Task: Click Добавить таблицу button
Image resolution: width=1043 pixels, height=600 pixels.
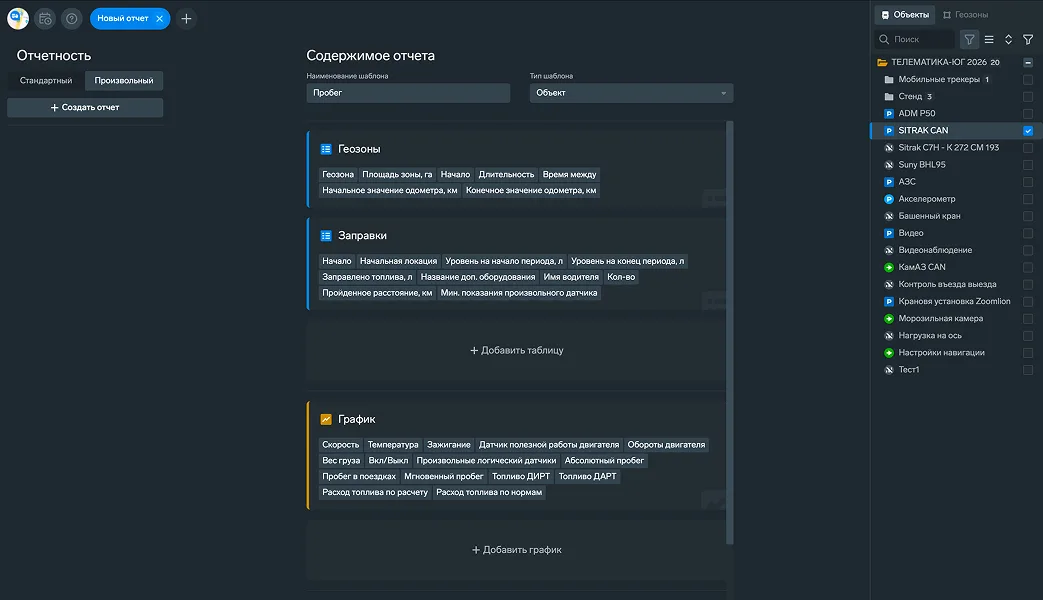Action: (x=517, y=350)
